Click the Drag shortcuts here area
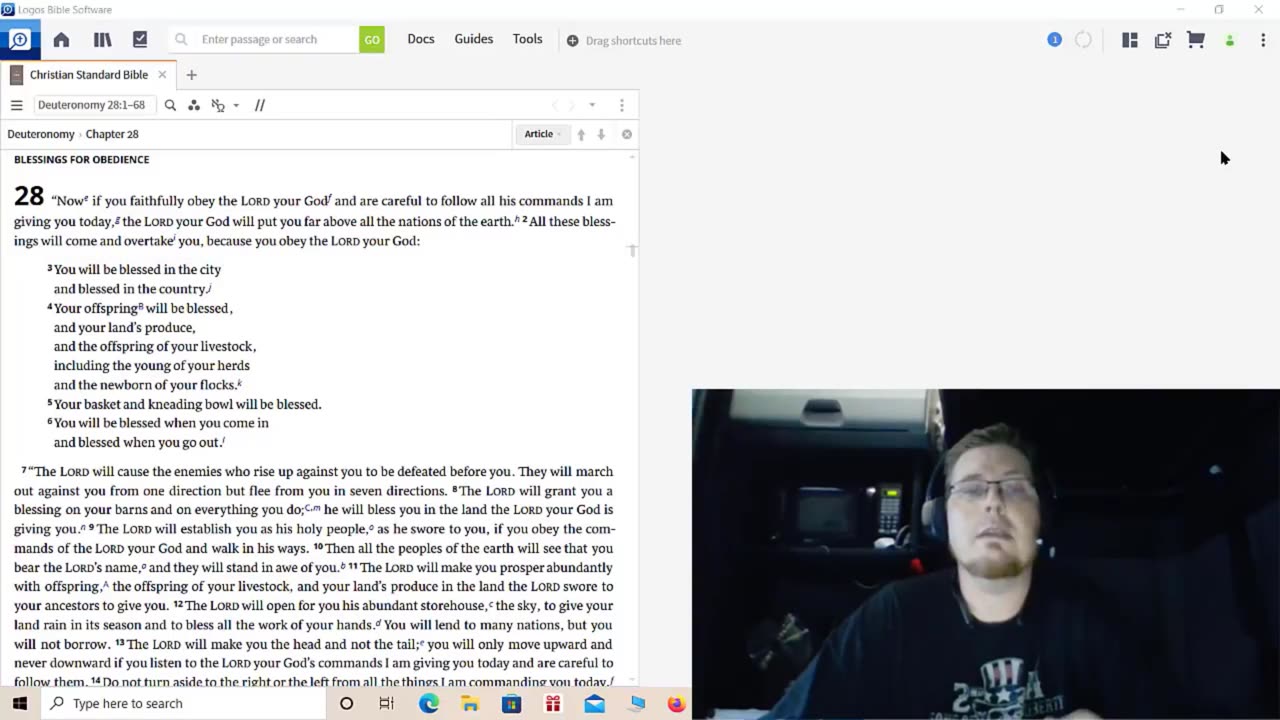 (x=624, y=41)
